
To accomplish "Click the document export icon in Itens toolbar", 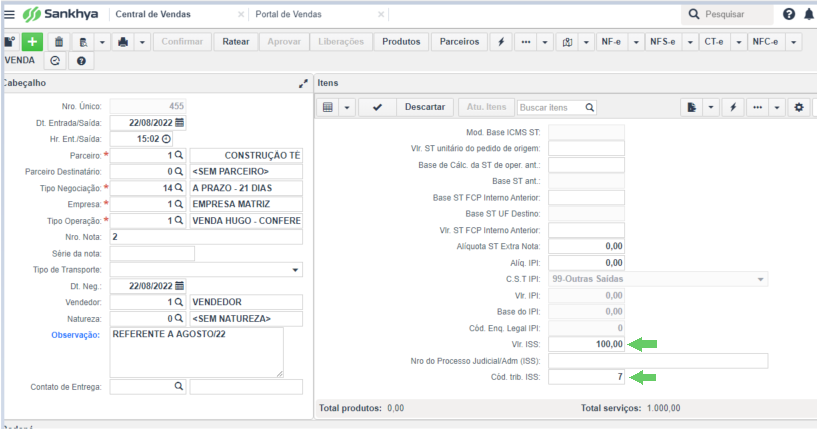I will [x=691, y=107].
